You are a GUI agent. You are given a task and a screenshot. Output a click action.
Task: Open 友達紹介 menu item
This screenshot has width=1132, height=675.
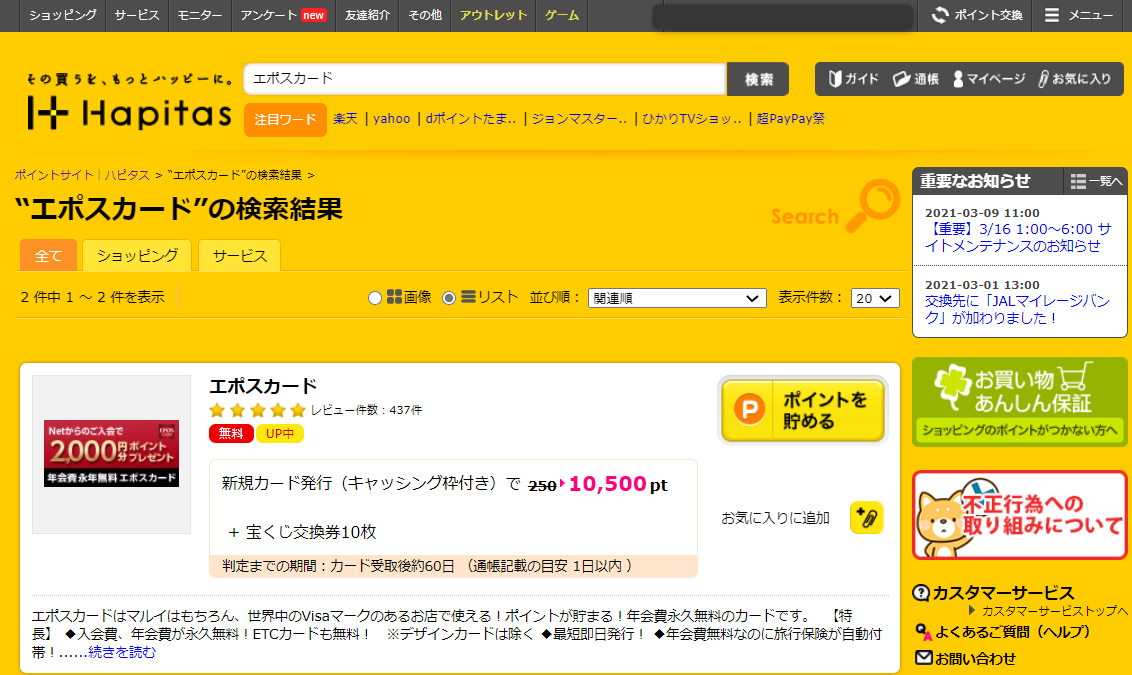367,15
